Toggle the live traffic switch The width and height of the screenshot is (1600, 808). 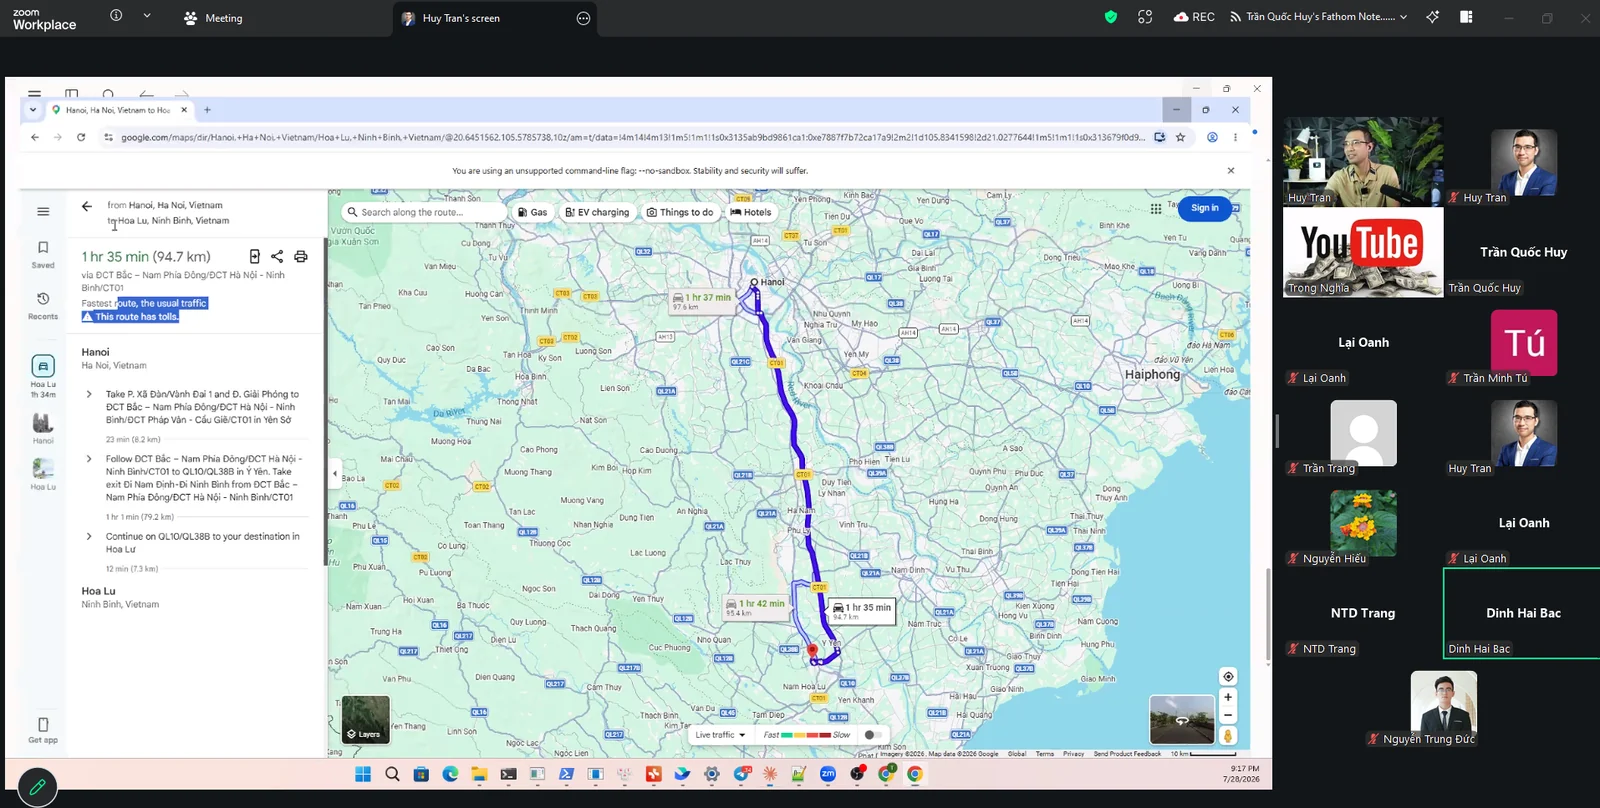(x=872, y=735)
